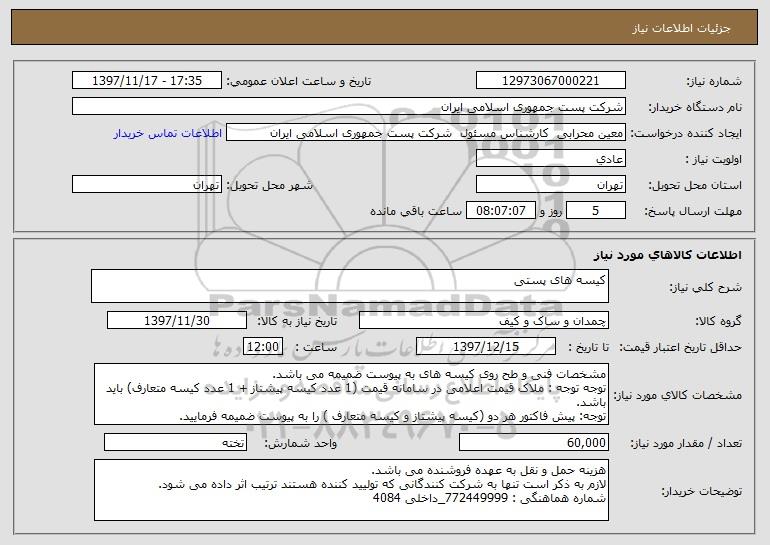
Task: Click the label مهلت ارسال پاسخ
Action: [693, 211]
